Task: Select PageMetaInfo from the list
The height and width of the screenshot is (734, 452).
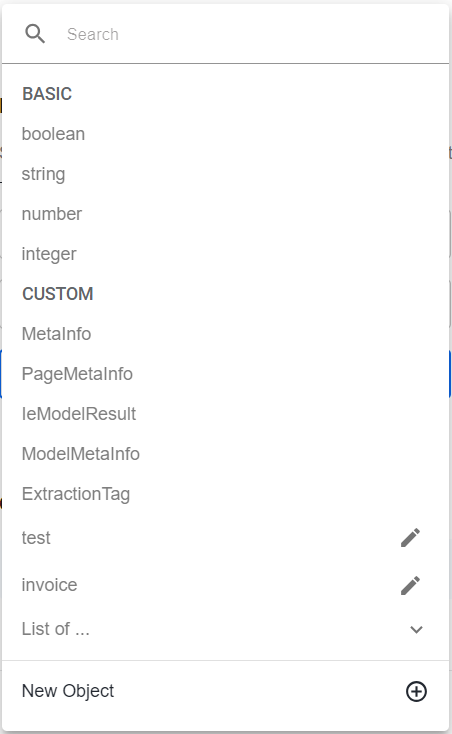Action: point(225,374)
